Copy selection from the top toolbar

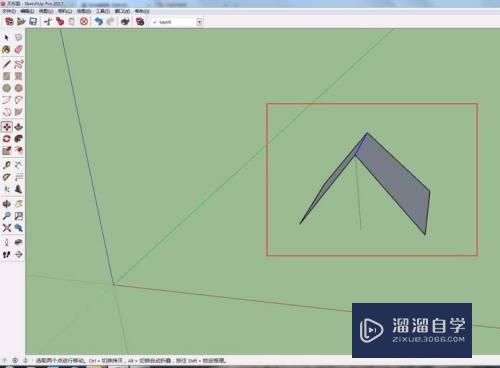point(60,22)
